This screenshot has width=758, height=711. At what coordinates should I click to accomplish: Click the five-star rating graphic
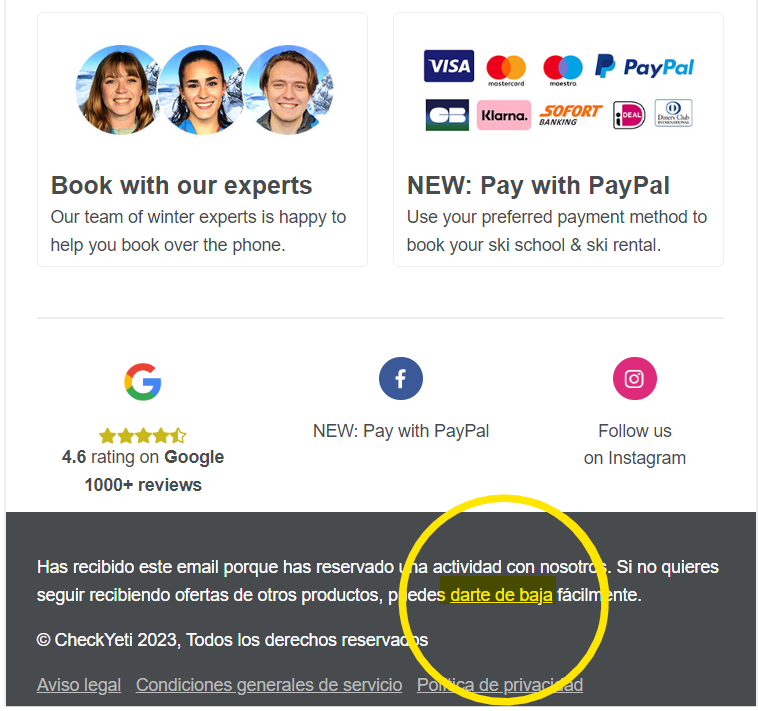143,435
